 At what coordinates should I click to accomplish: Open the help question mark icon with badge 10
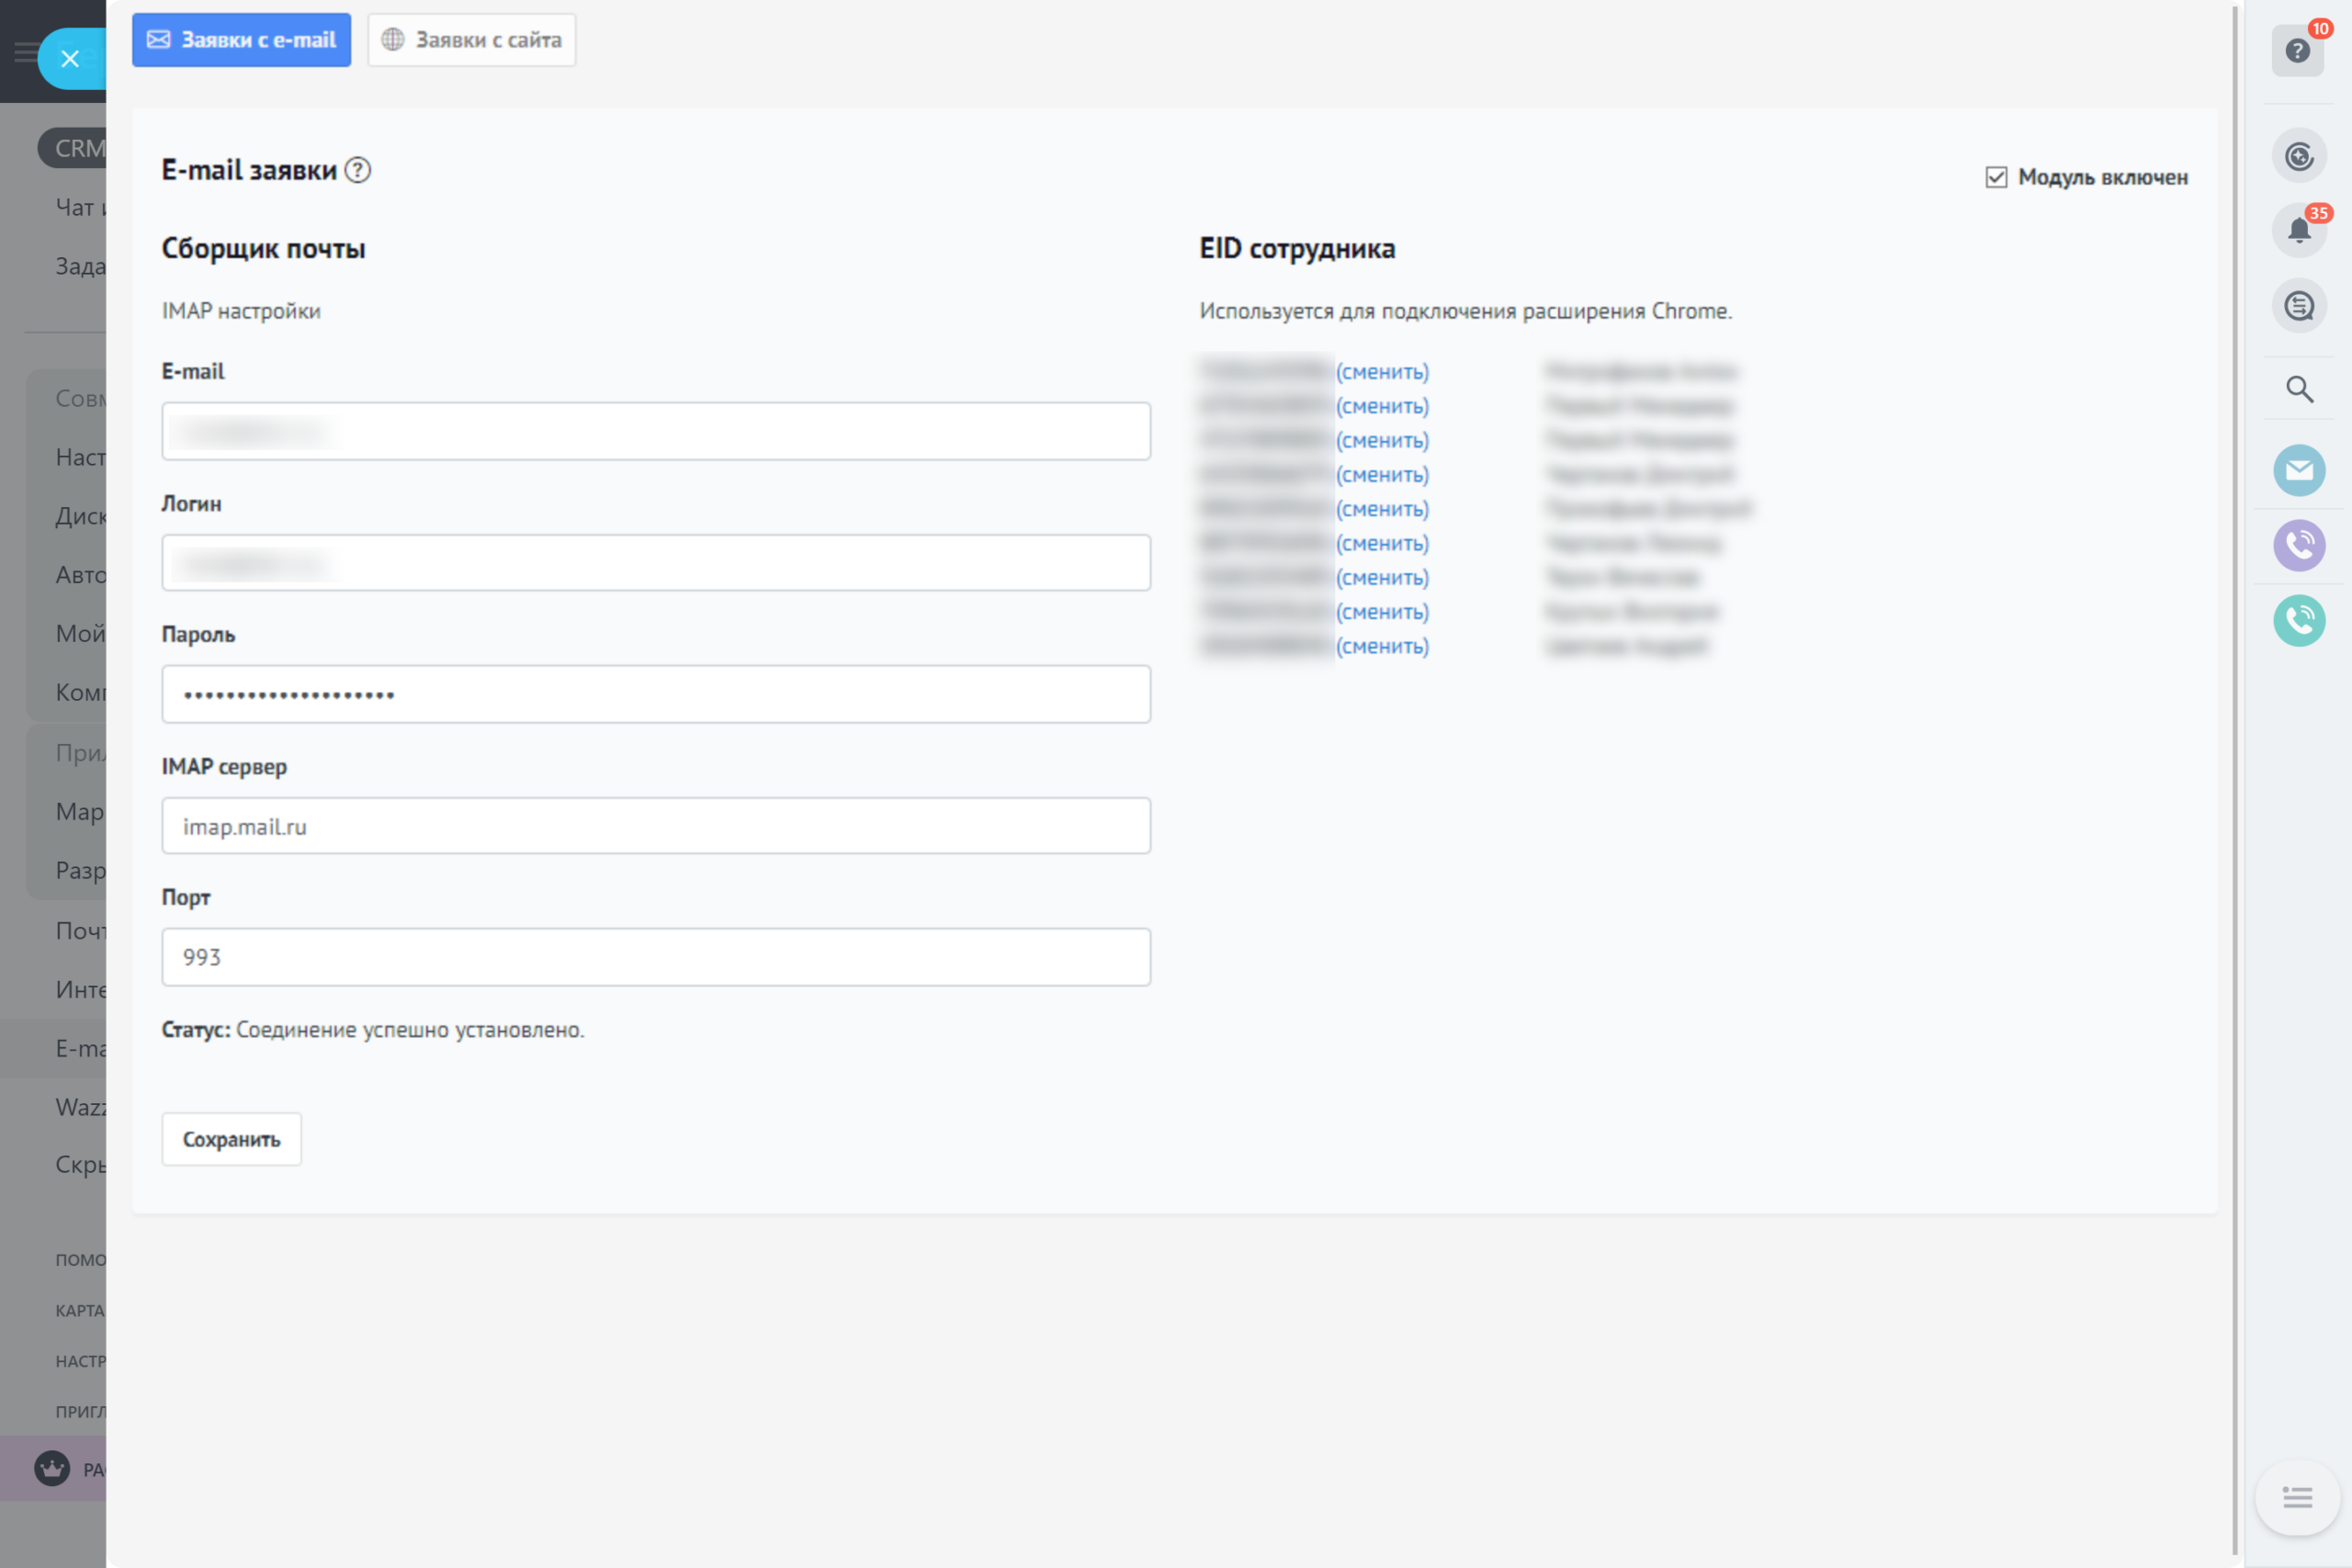pyautogui.click(x=2298, y=50)
